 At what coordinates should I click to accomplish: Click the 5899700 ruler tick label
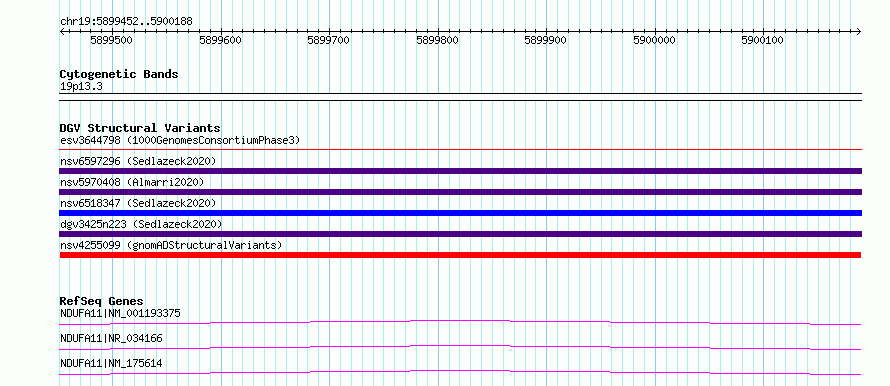point(329,40)
